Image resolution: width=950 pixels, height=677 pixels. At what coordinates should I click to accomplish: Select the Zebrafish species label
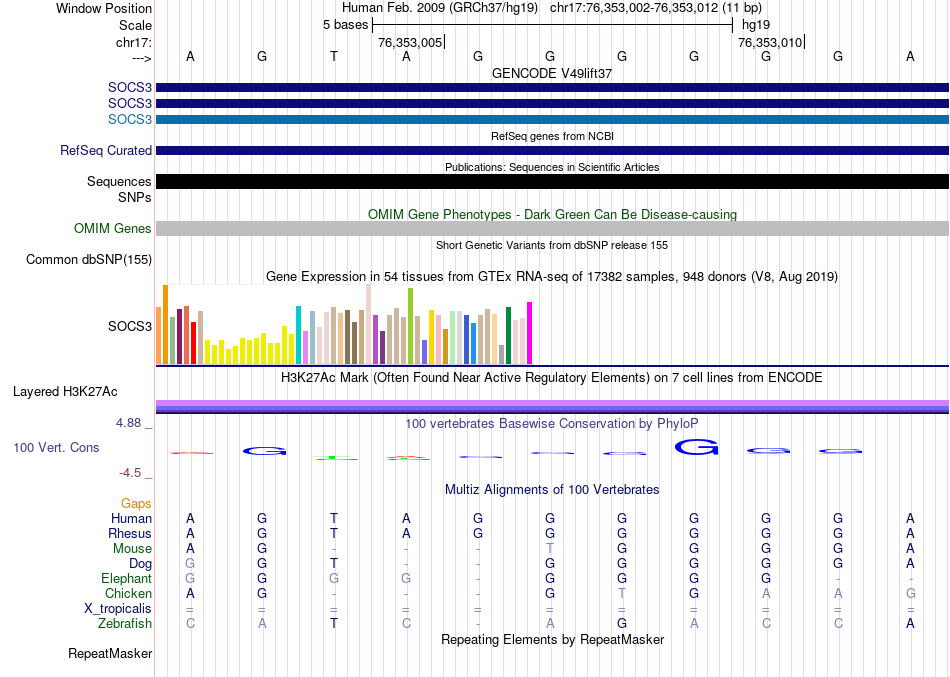(125, 623)
